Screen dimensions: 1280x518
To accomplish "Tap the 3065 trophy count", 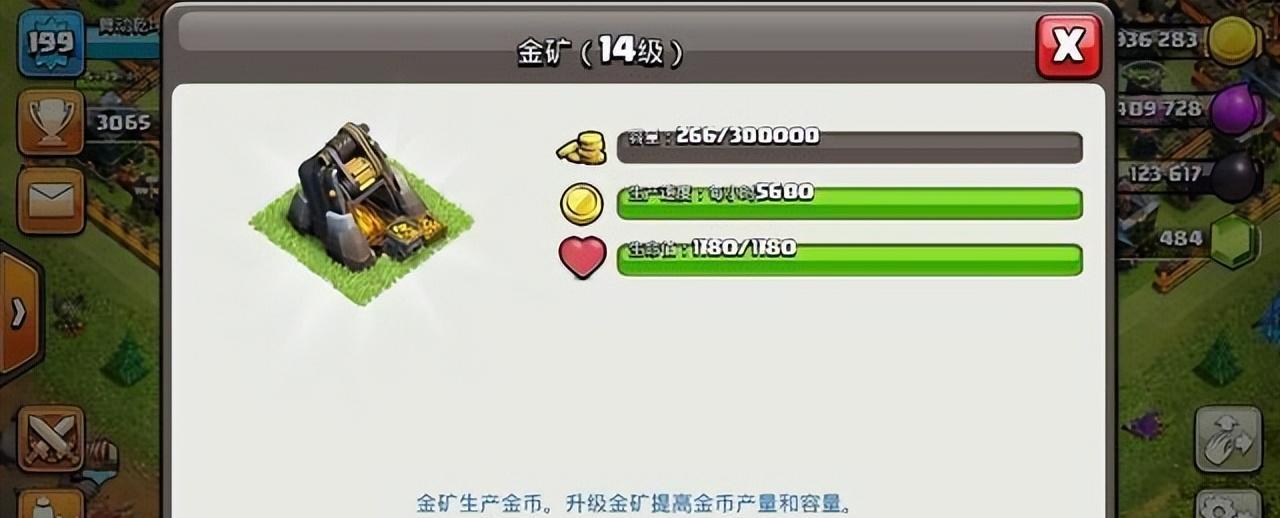I will tap(123, 123).
